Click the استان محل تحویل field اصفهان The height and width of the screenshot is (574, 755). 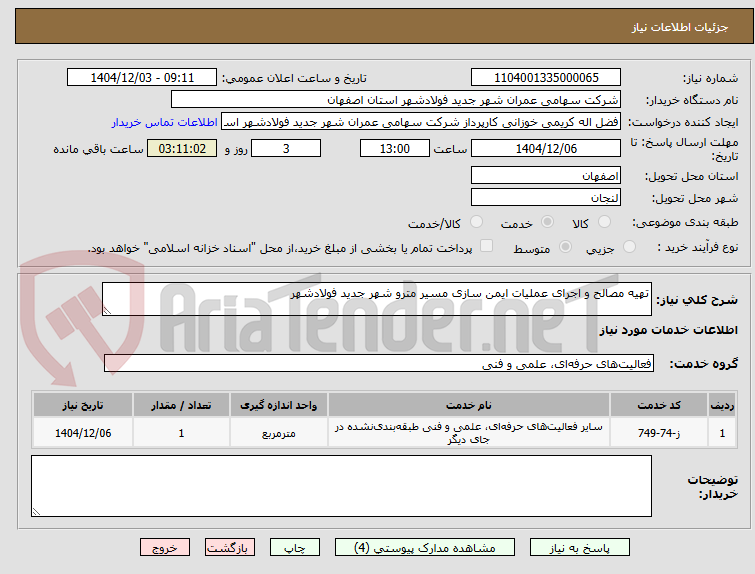coord(546,175)
